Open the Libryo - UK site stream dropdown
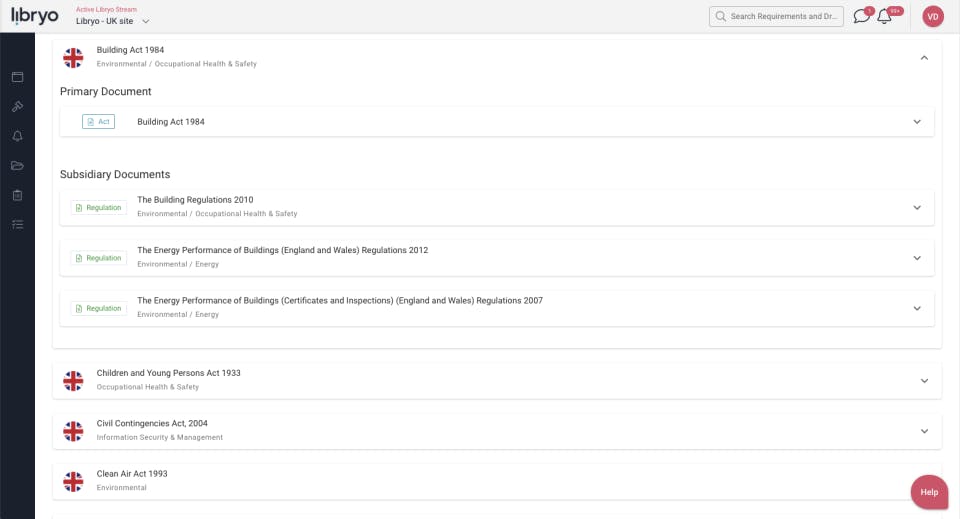This screenshot has width=960, height=519. 113,21
